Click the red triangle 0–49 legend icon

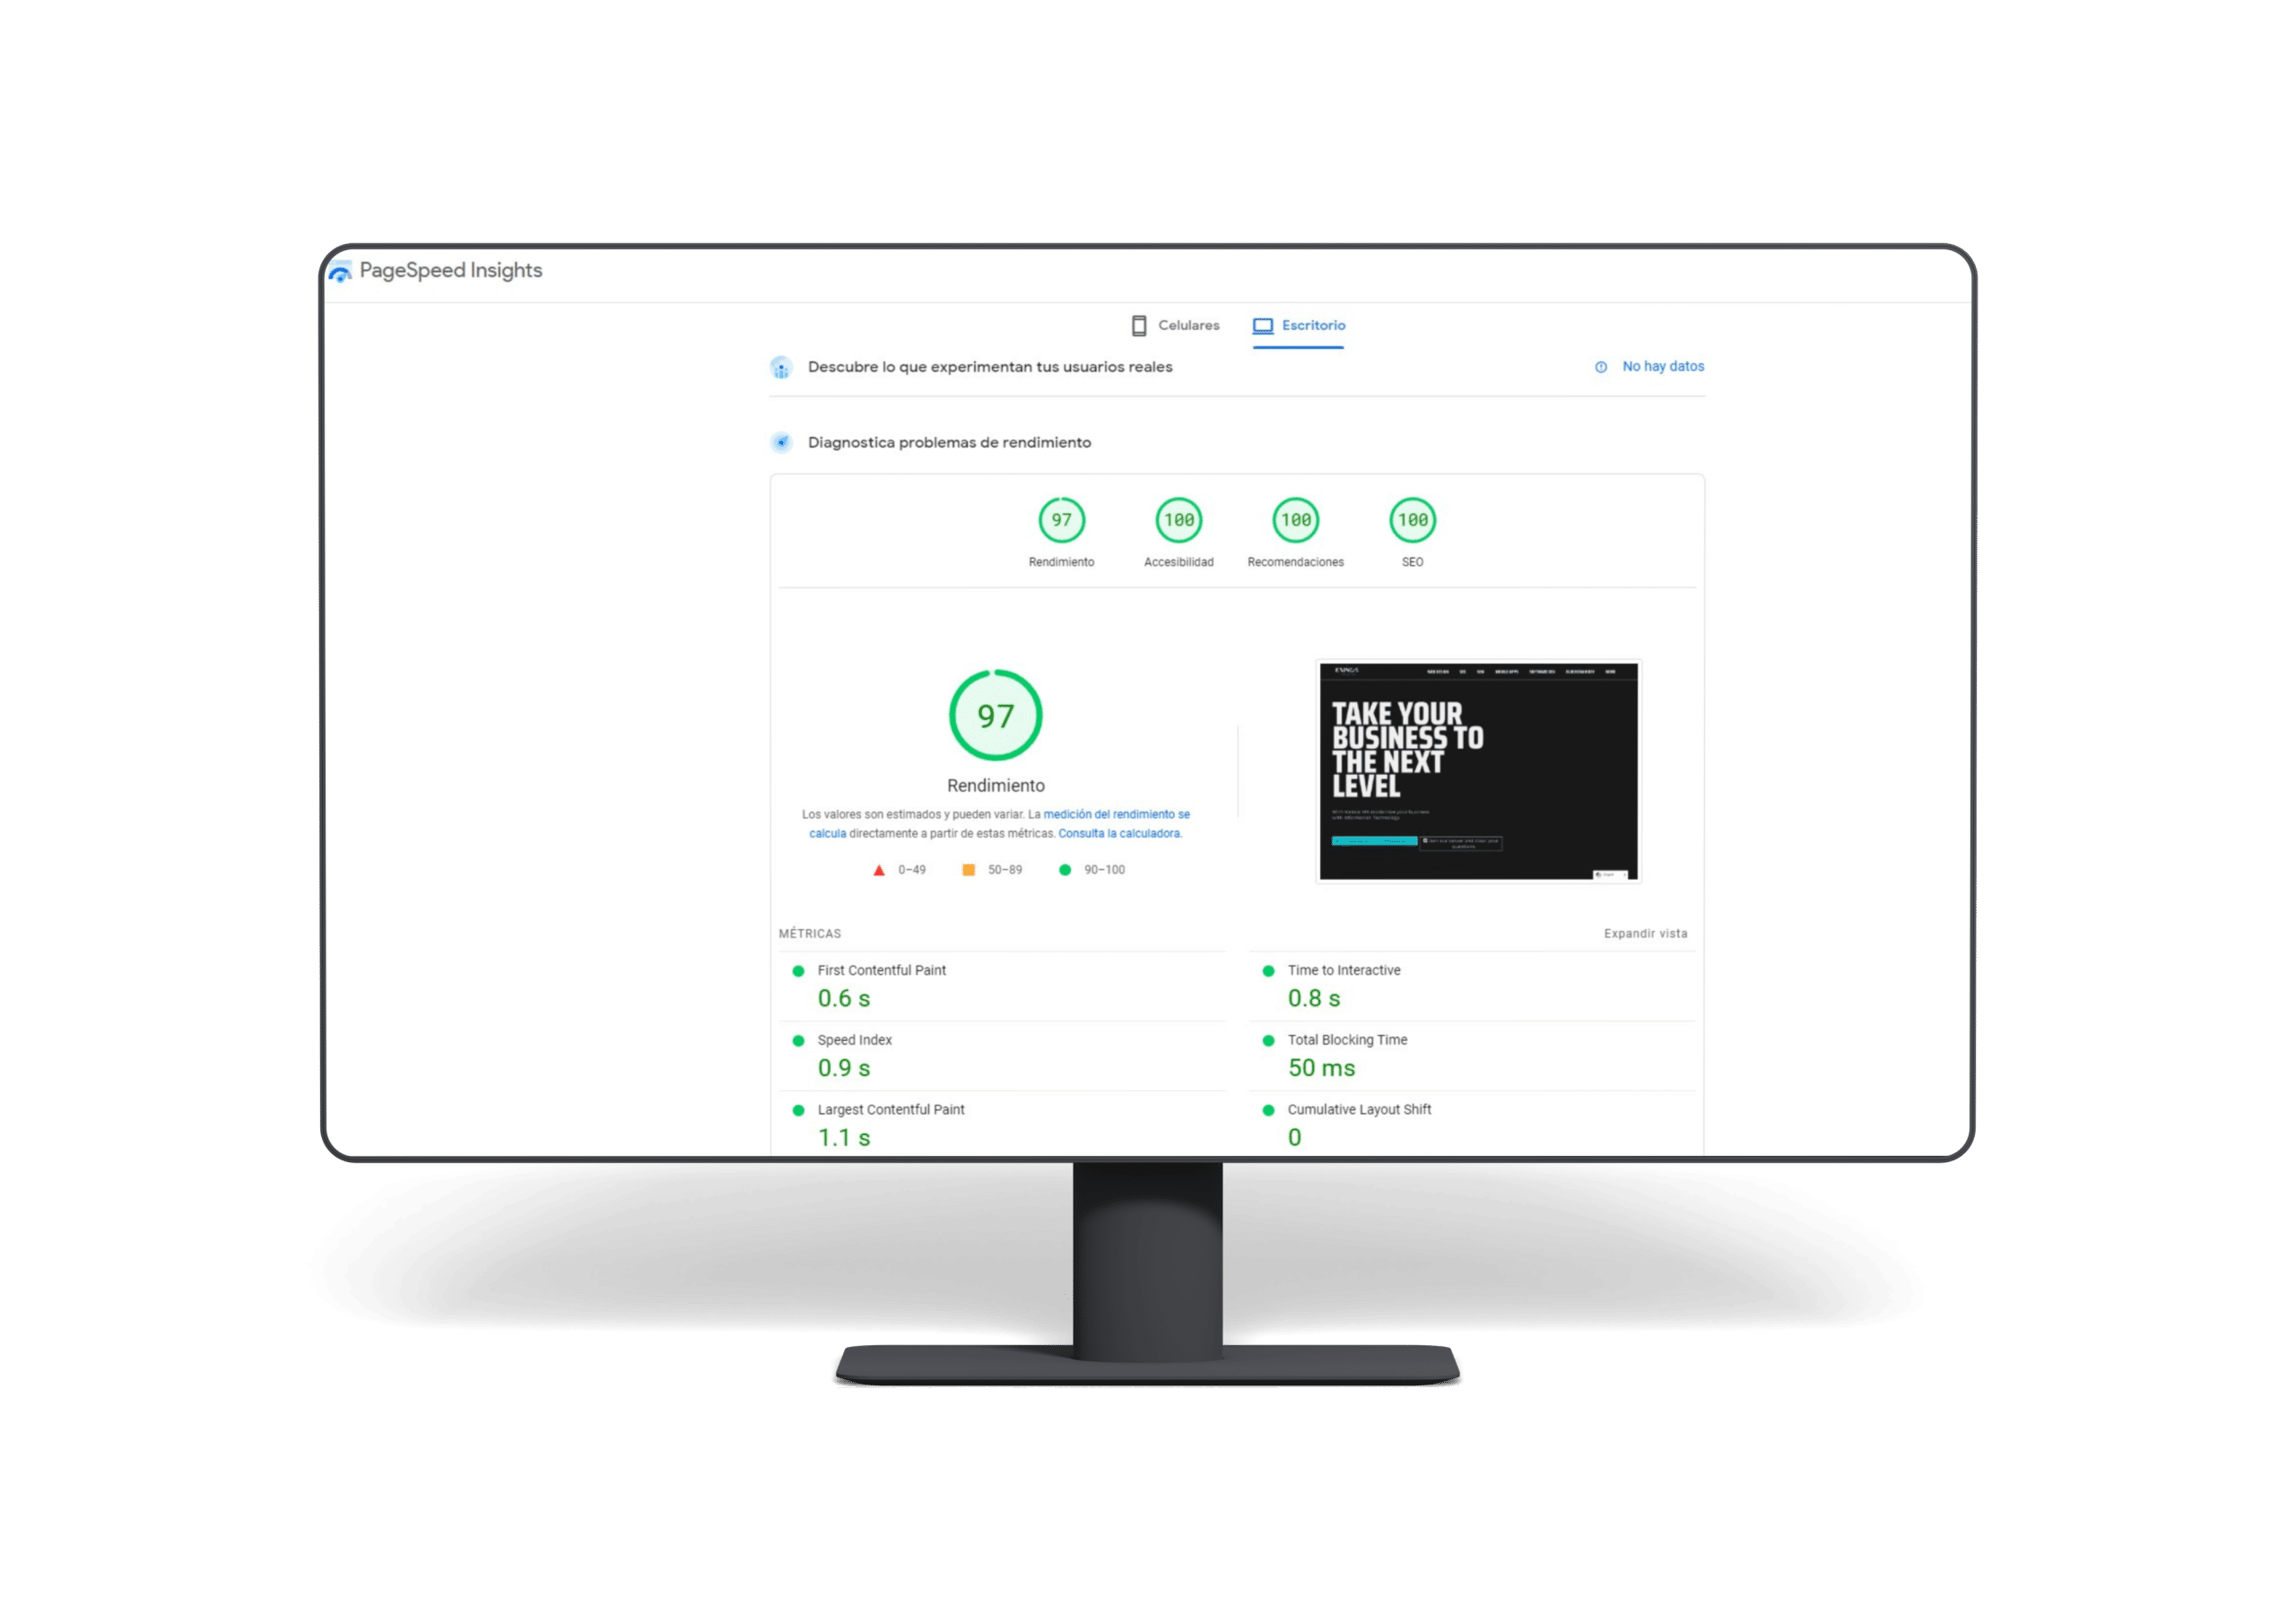tap(878, 870)
